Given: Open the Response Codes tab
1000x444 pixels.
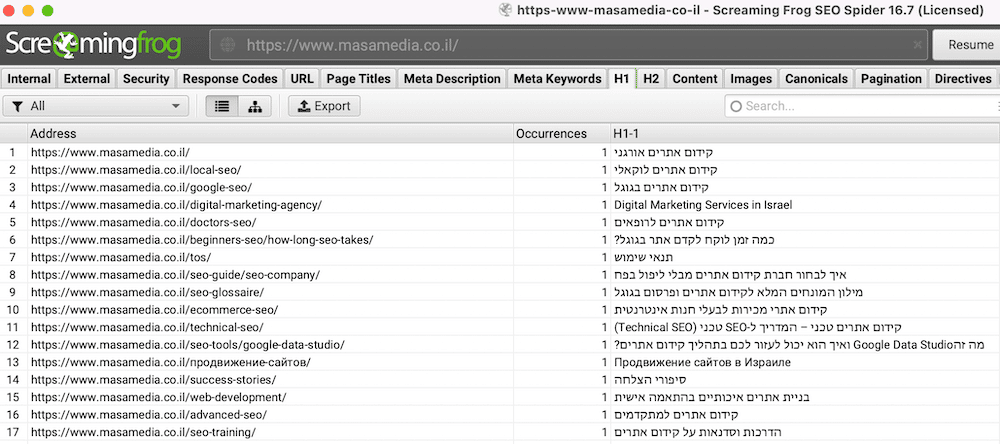Looking at the screenshot, I should [x=230, y=78].
